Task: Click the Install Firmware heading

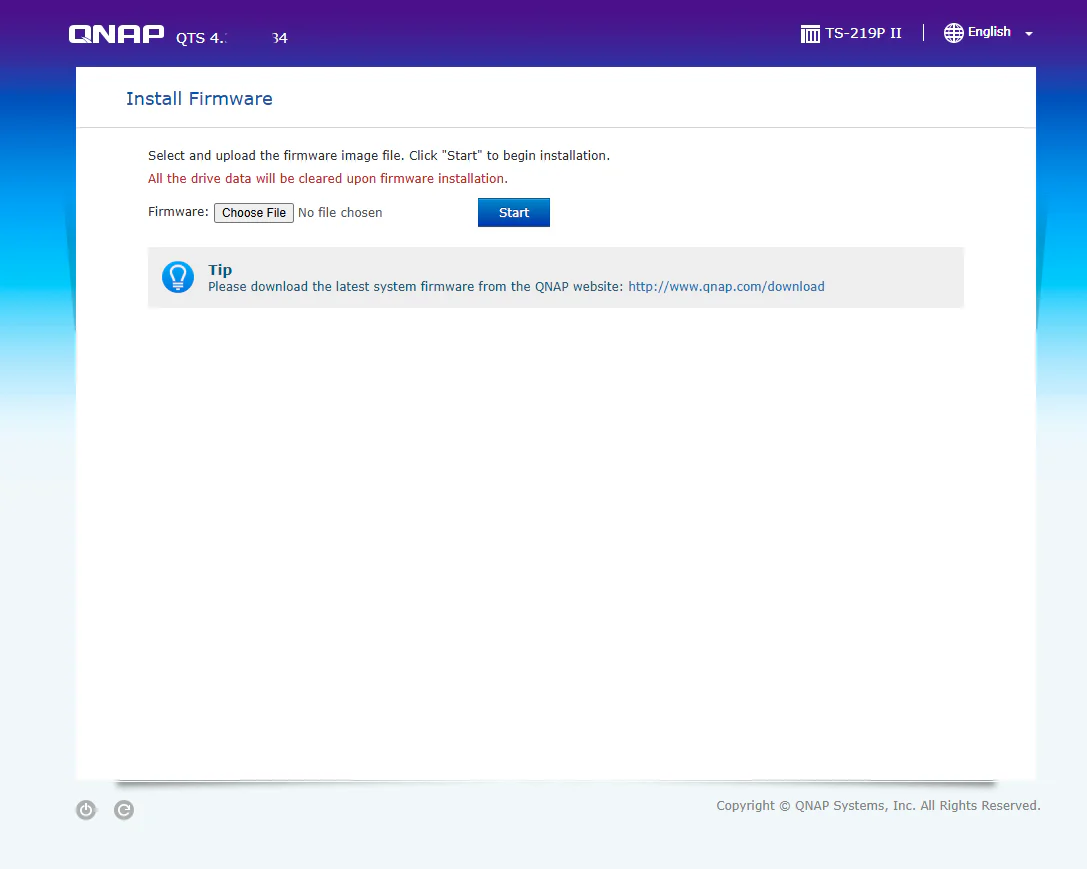Action: (200, 98)
